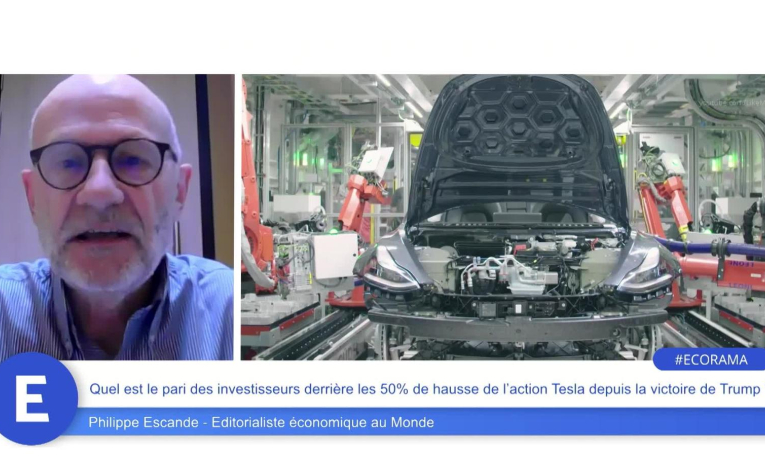Click the Tesla factory footage panel

[502, 217]
